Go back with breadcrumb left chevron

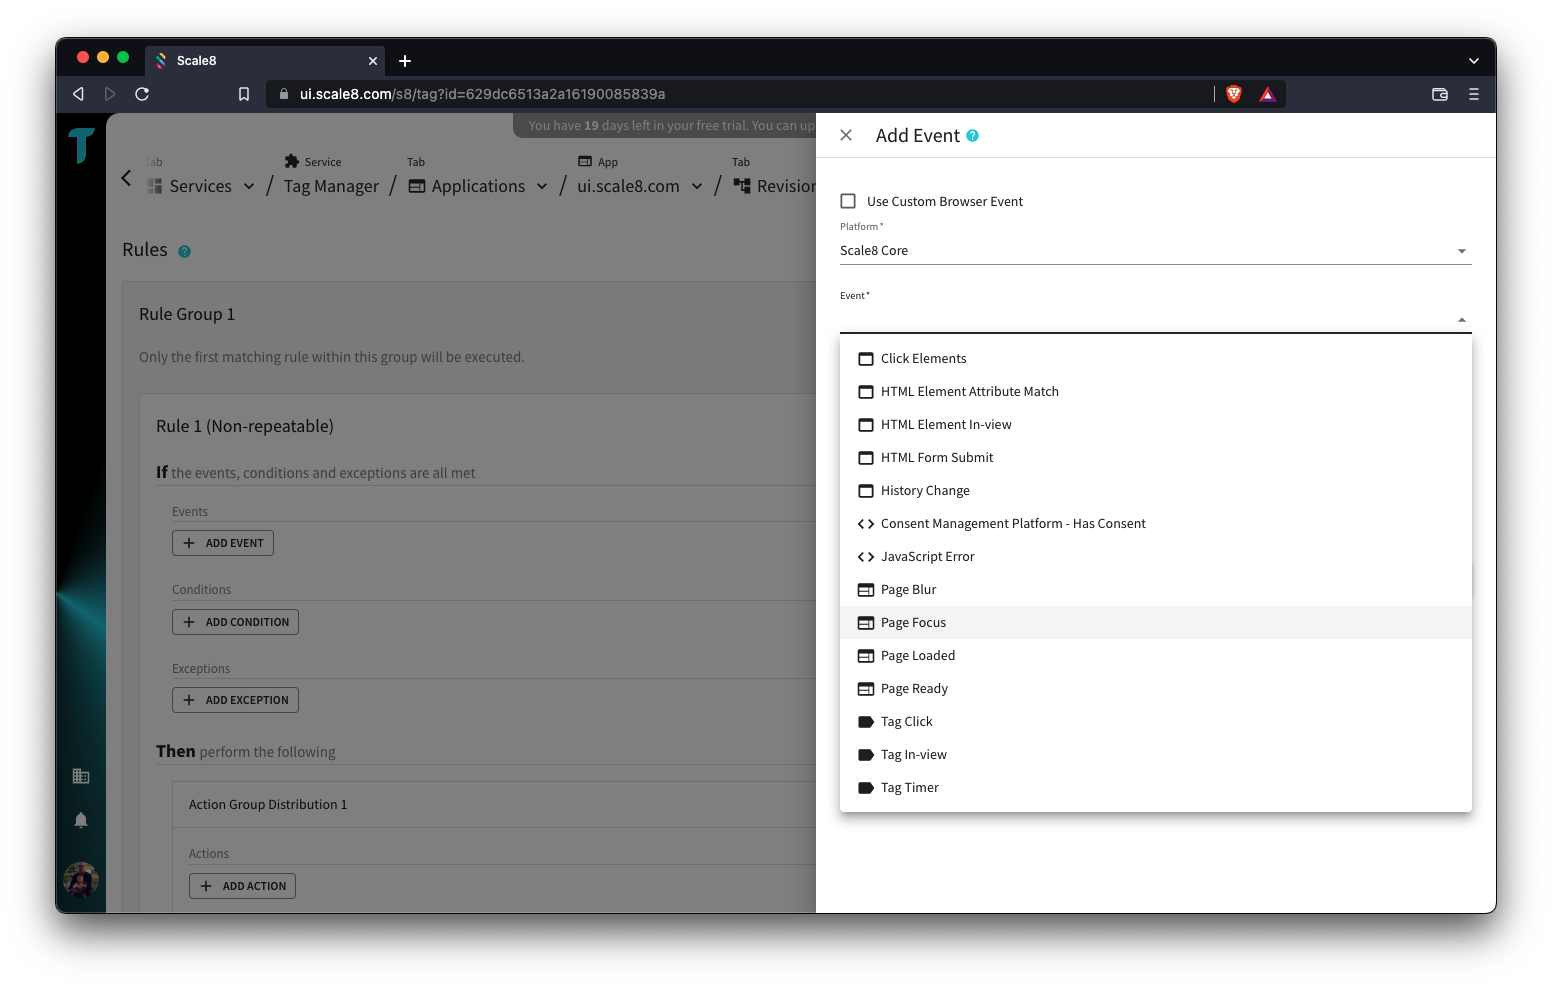pos(126,178)
